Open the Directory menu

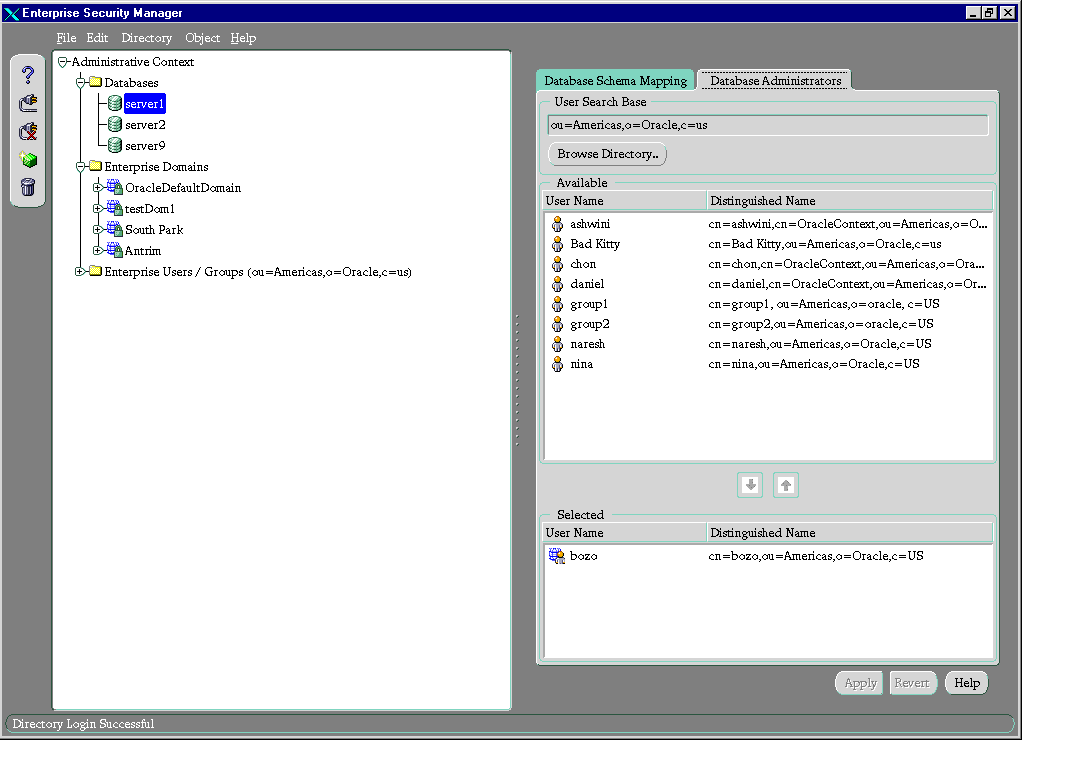(x=146, y=38)
